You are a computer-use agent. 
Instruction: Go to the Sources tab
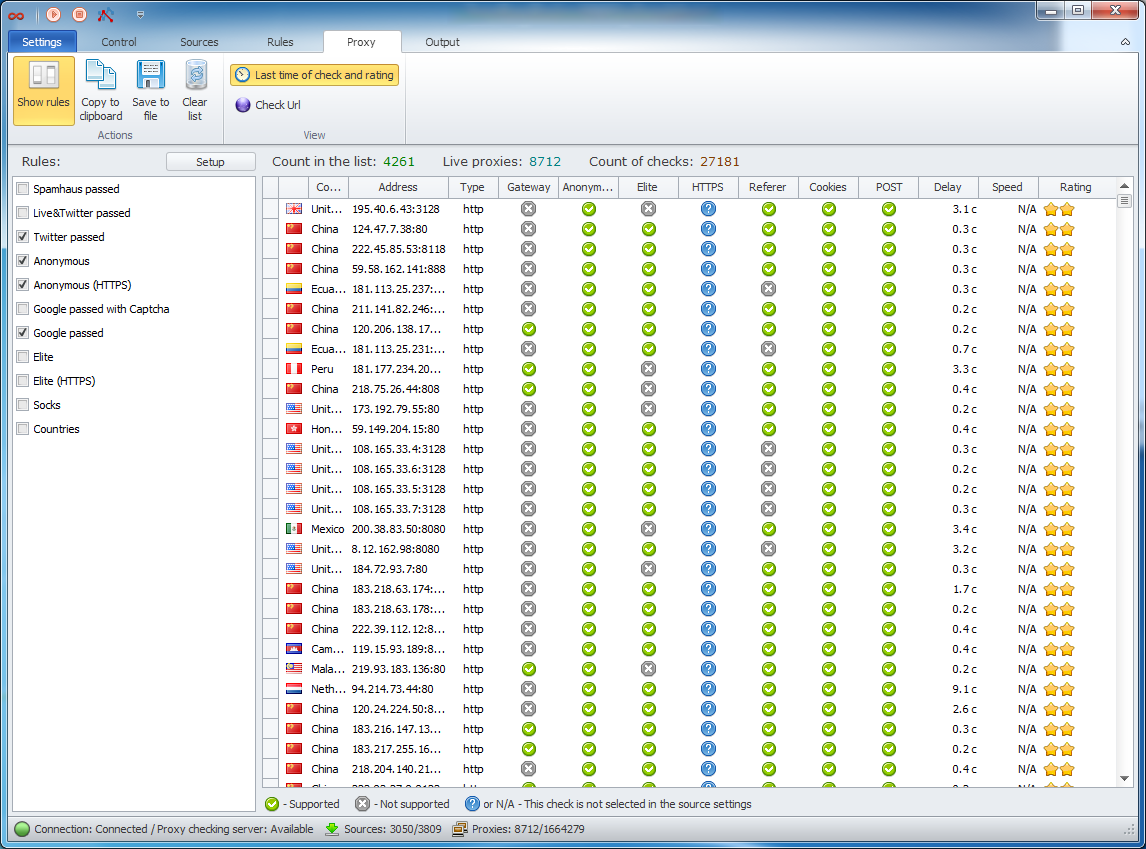[x=200, y=42]
